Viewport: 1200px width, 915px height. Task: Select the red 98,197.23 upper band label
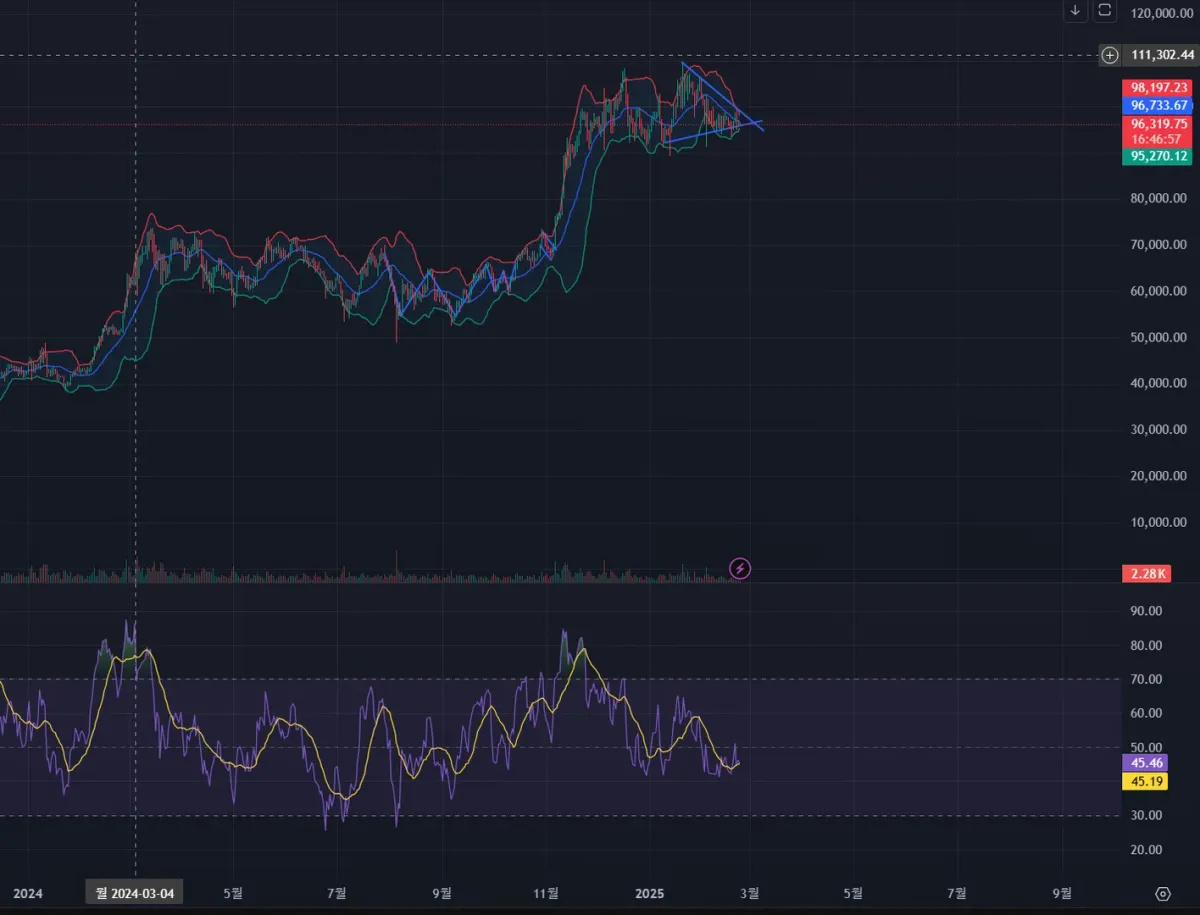1159,88
